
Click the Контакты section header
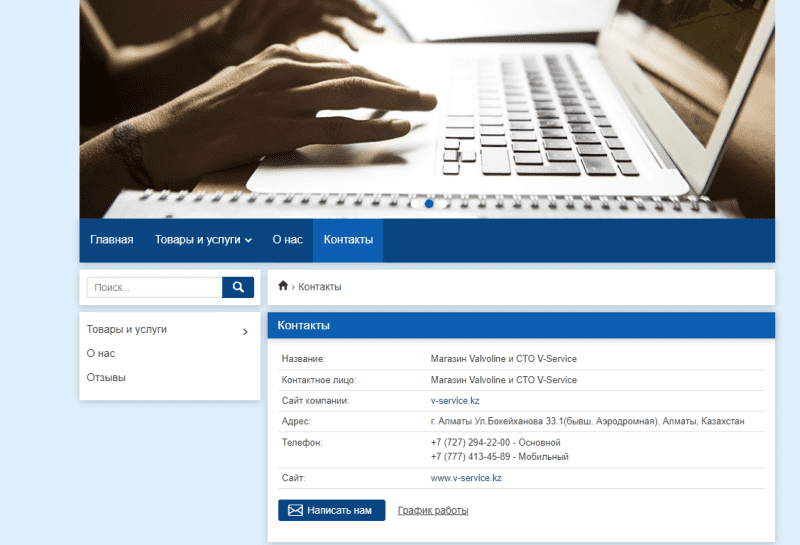click(521, 326)
